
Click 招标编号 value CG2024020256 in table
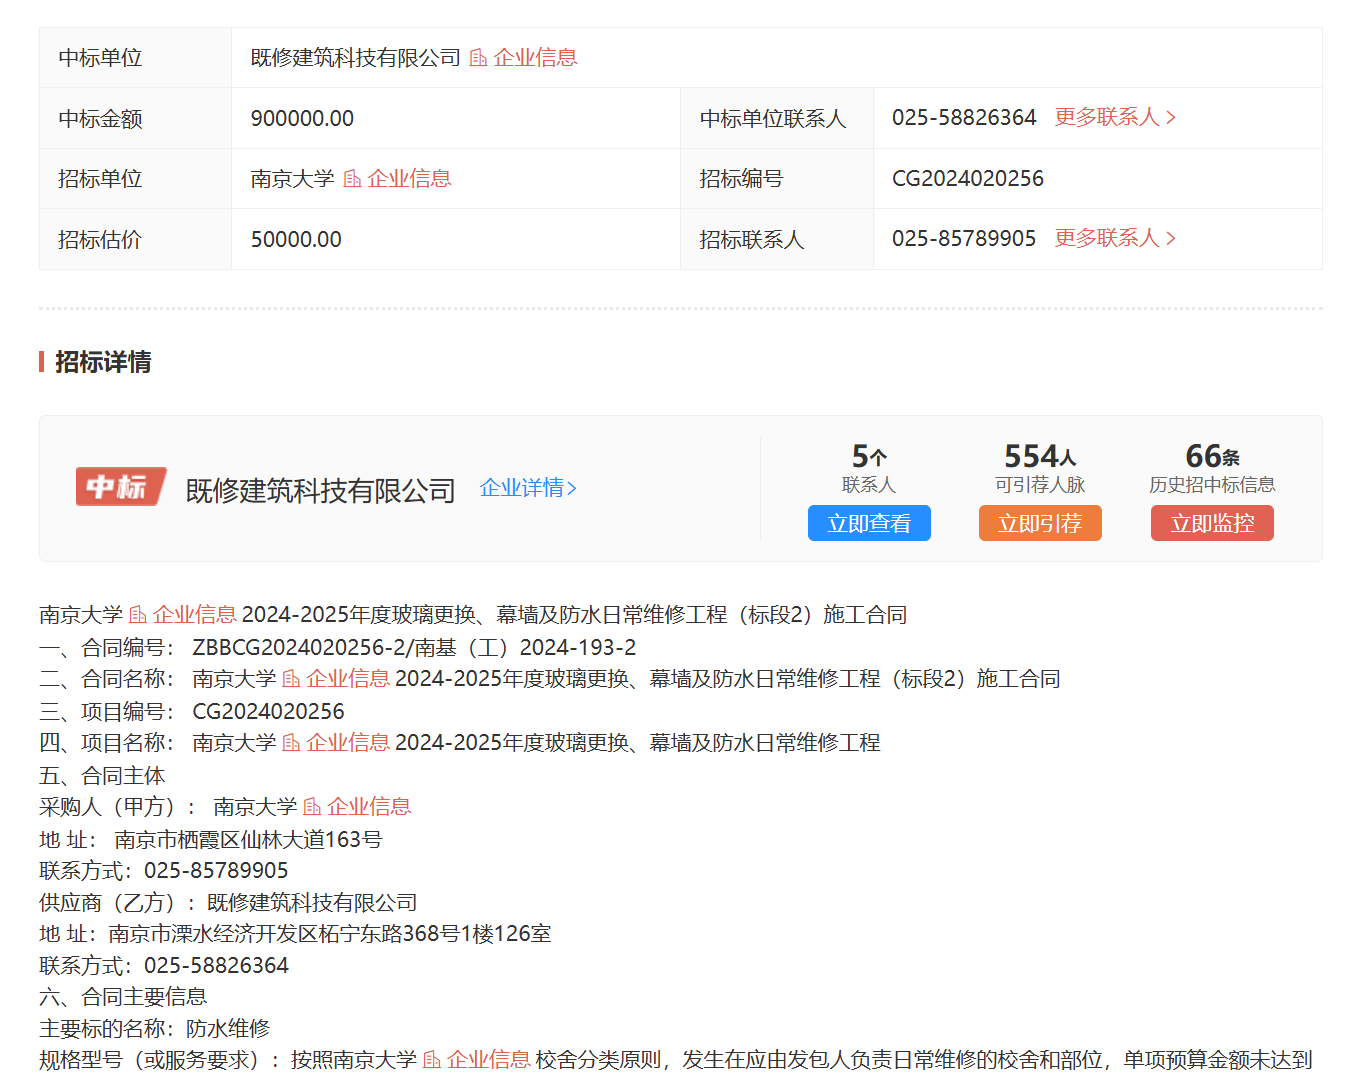[968, 179]
